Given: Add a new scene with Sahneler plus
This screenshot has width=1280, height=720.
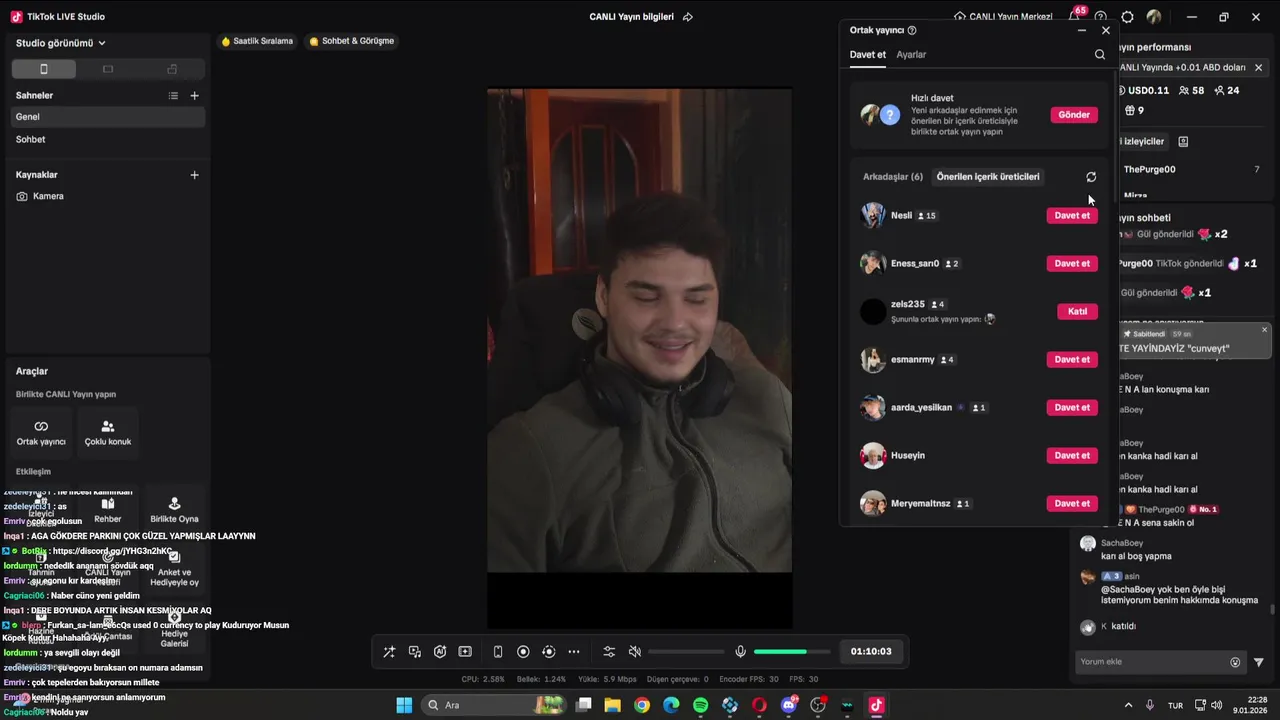Looking at the screenshot, I should point(195,96).
